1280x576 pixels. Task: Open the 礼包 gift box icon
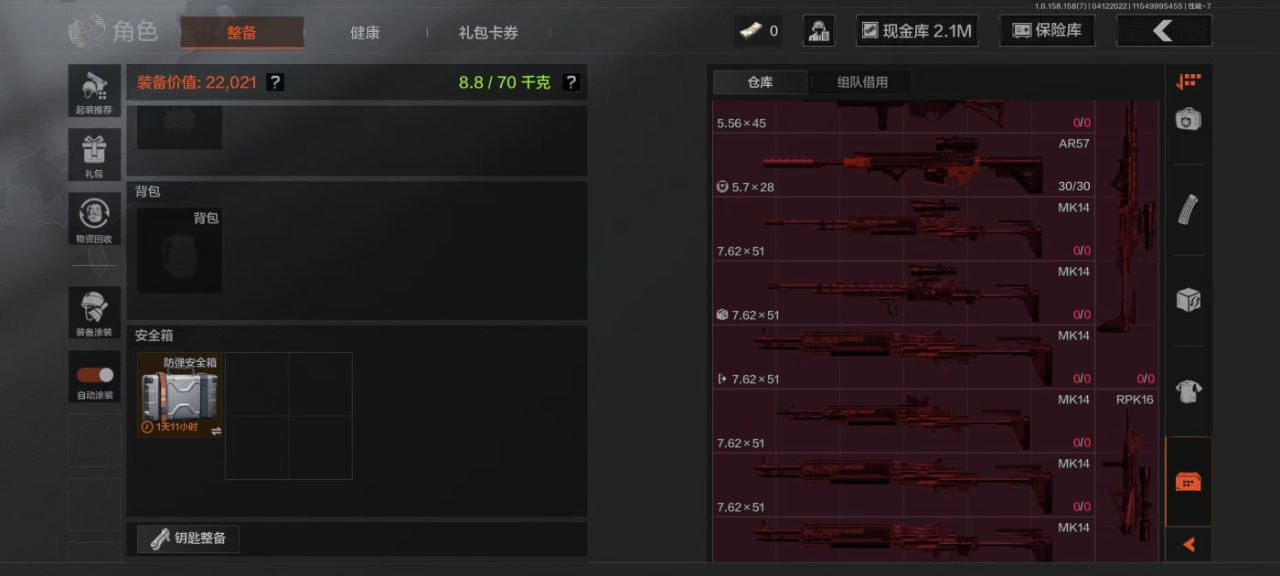pyautogui.click(x=94, y=155)
